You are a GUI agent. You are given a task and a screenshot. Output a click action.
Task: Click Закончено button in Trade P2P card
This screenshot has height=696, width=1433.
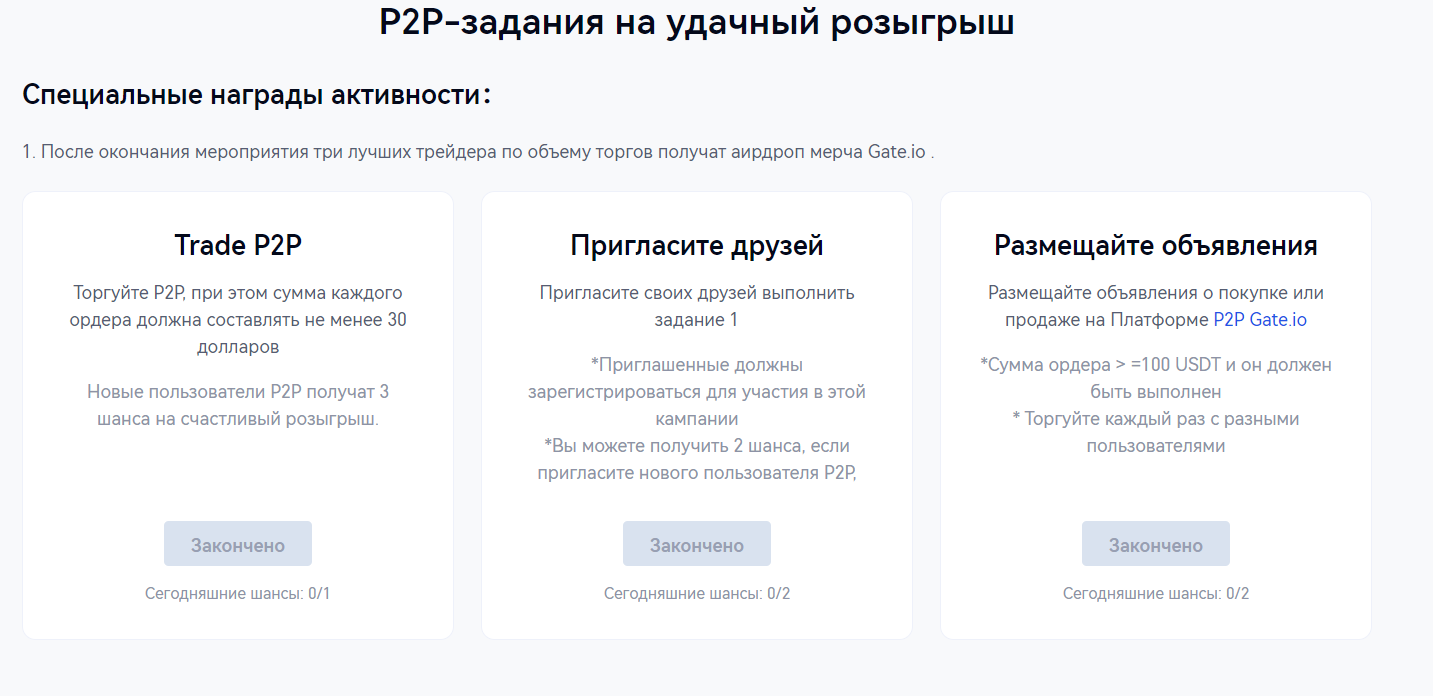(x=238, y=545)
